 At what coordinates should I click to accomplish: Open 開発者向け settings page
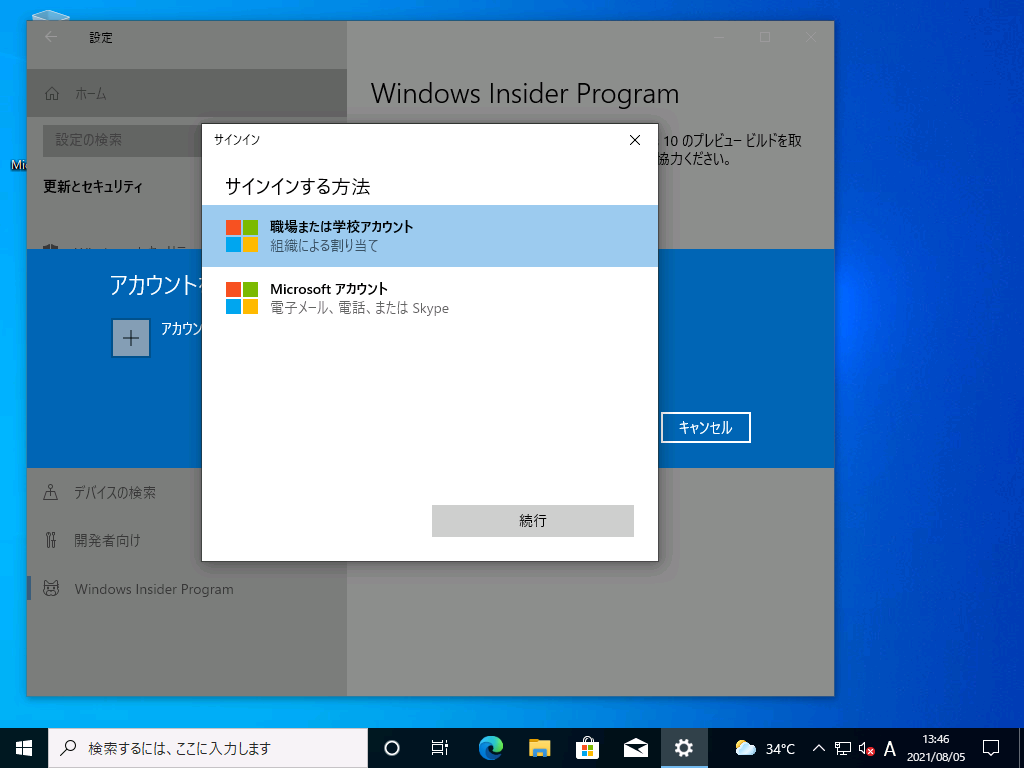pyautogui.click(x=115, y=540)
